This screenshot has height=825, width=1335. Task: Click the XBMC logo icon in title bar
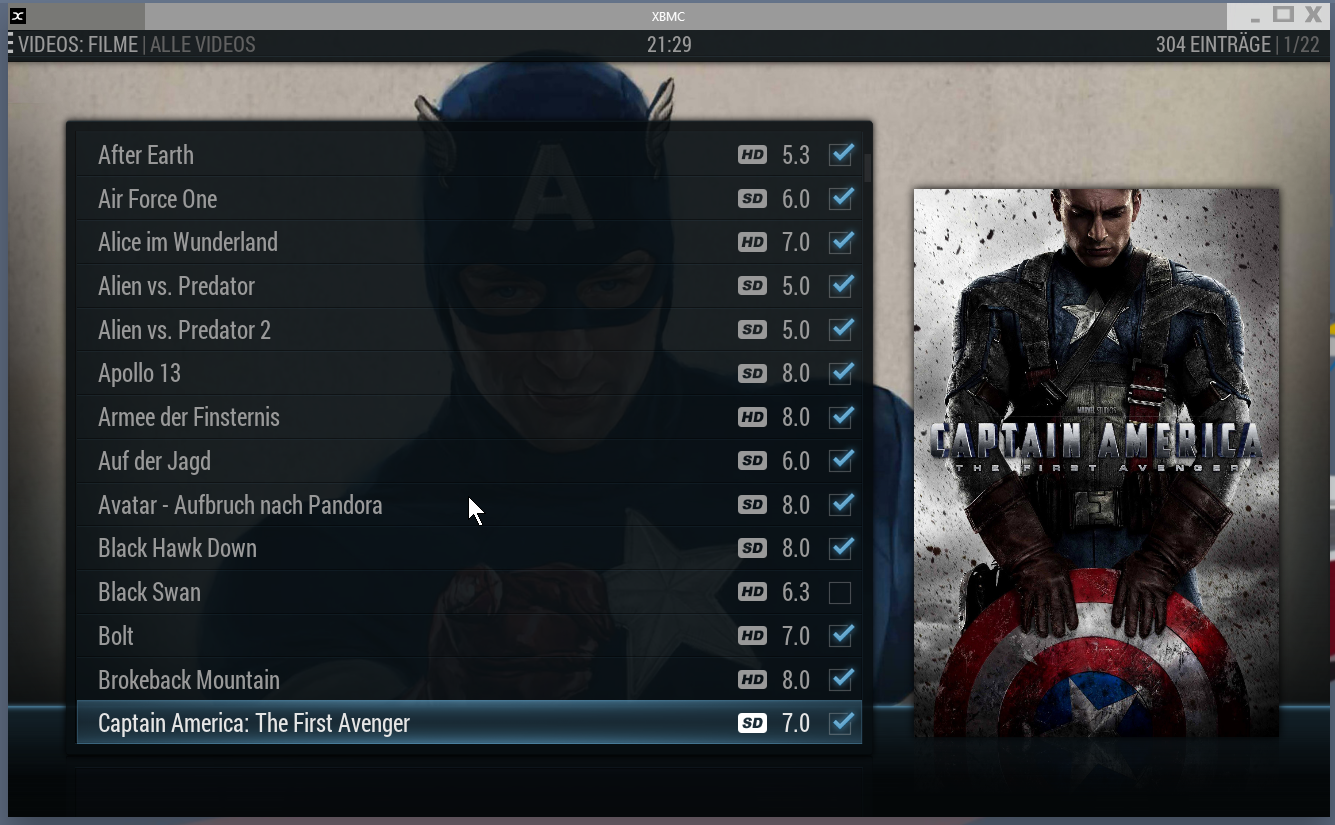17,15
